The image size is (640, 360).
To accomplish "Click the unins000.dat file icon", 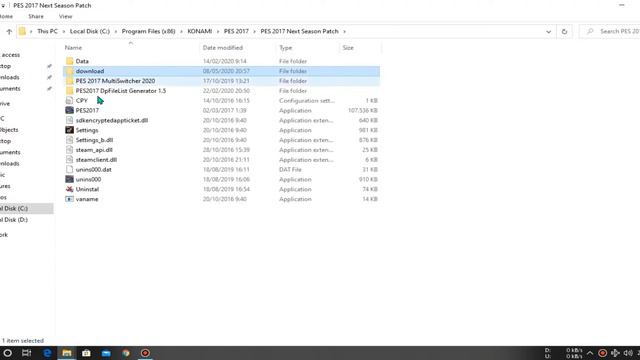I will pyautogui.click(x=69, y=169).
